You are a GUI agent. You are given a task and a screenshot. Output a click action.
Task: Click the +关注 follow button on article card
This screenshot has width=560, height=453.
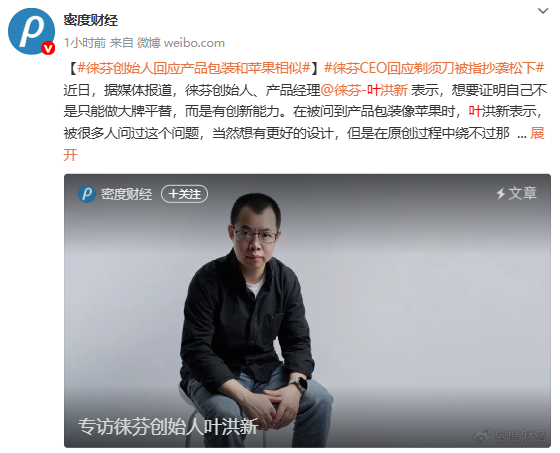[x=184, y=194]
